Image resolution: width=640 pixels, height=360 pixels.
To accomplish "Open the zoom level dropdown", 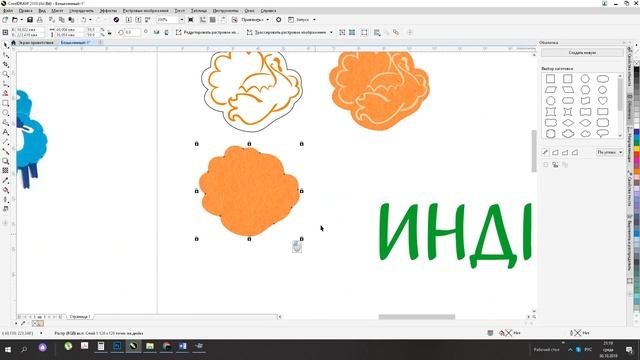I will point(182,20).
